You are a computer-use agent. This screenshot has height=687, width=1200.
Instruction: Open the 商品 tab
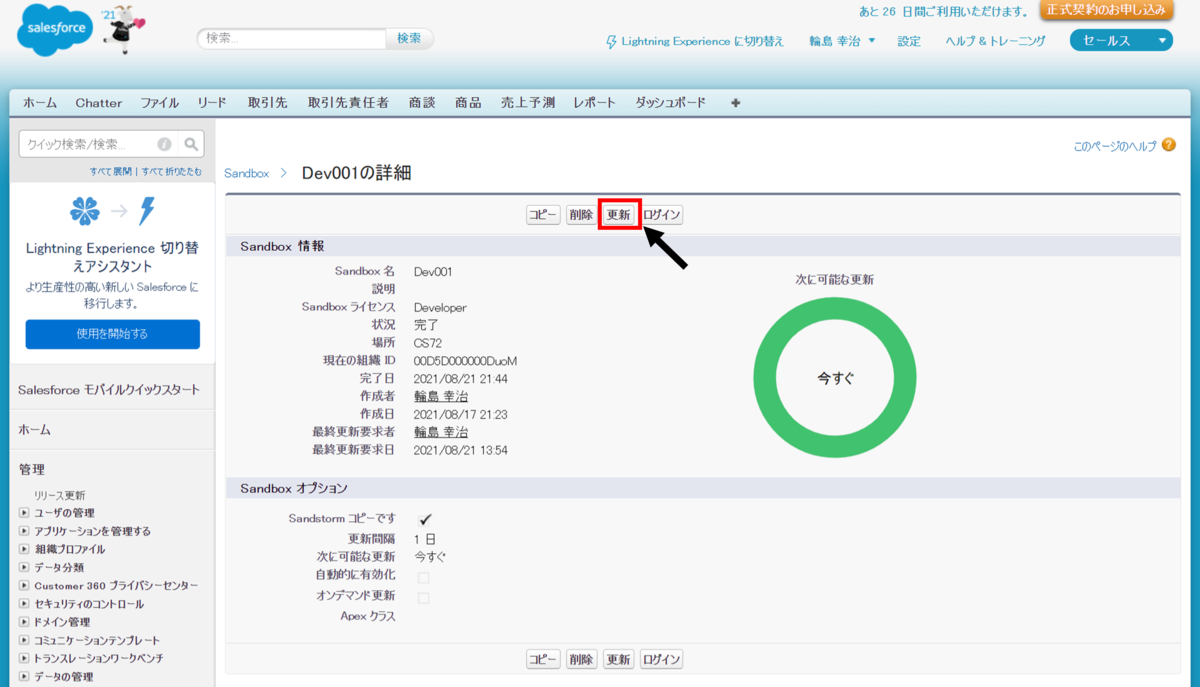click(x=468, y=103)
